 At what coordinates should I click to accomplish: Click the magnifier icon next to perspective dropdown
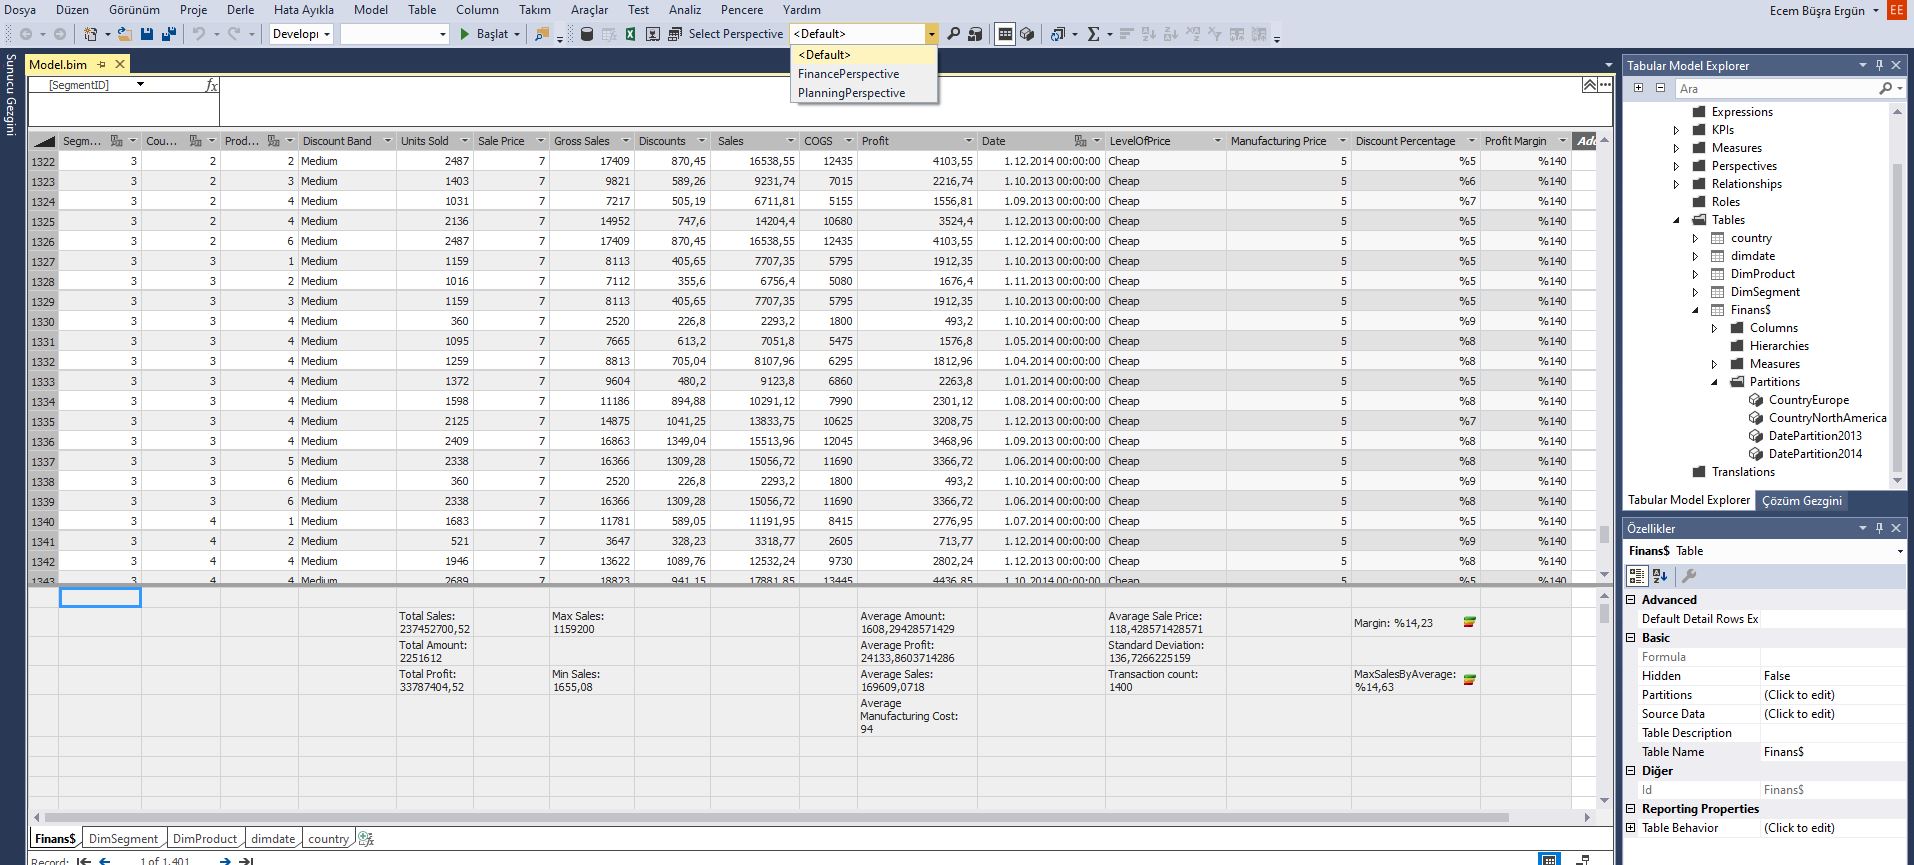953,34
